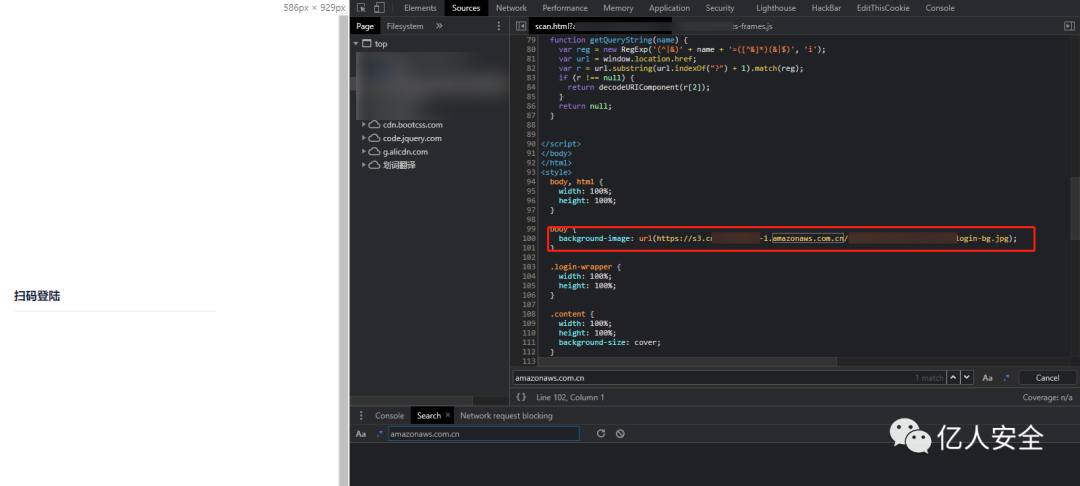Click the vertical scrollbar of the code editor
The height and width of the screenshot is (486, 1080).
pos(1074,208)
